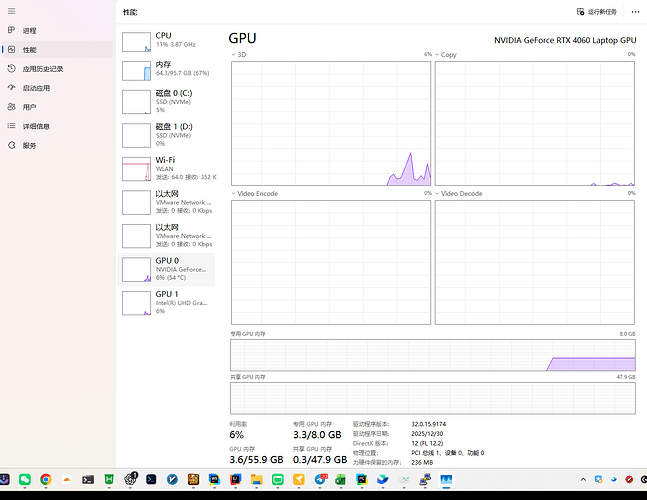Open WeChat from the taskbar
Viewport: 647px width, 500px height.
click(25, 479)
